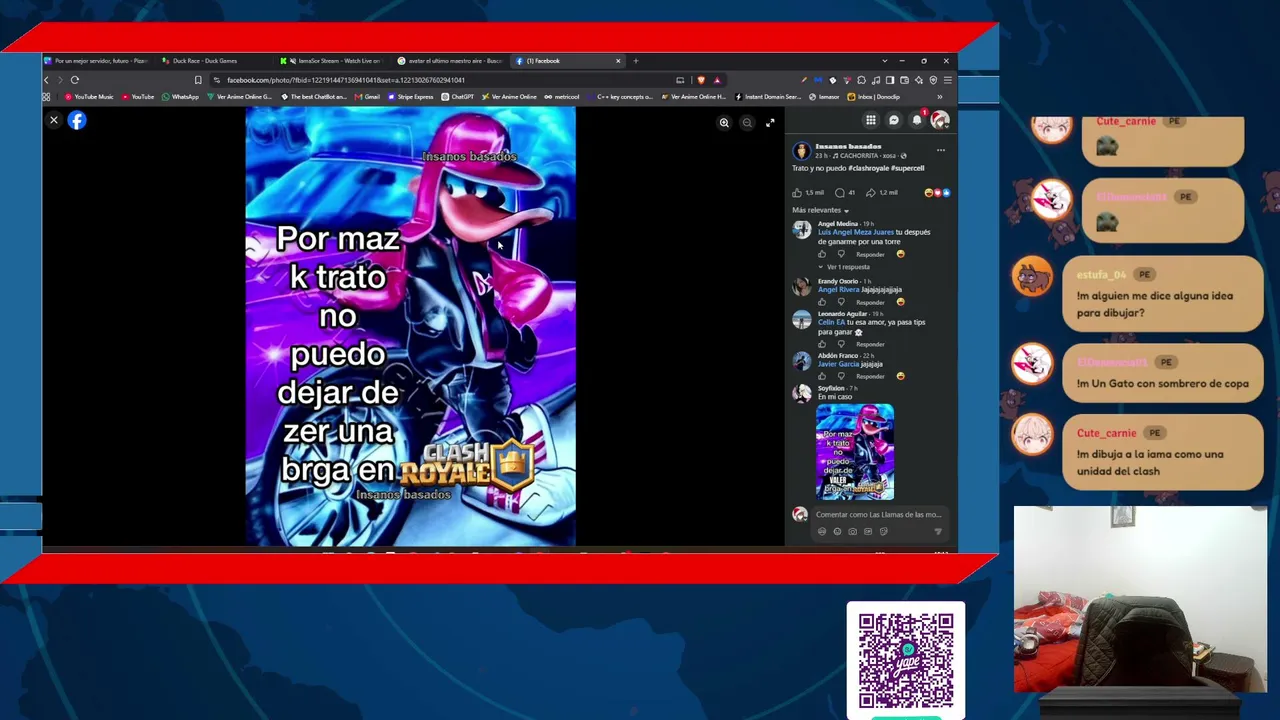Open the ChatGPT bookmark

point(457,97)
